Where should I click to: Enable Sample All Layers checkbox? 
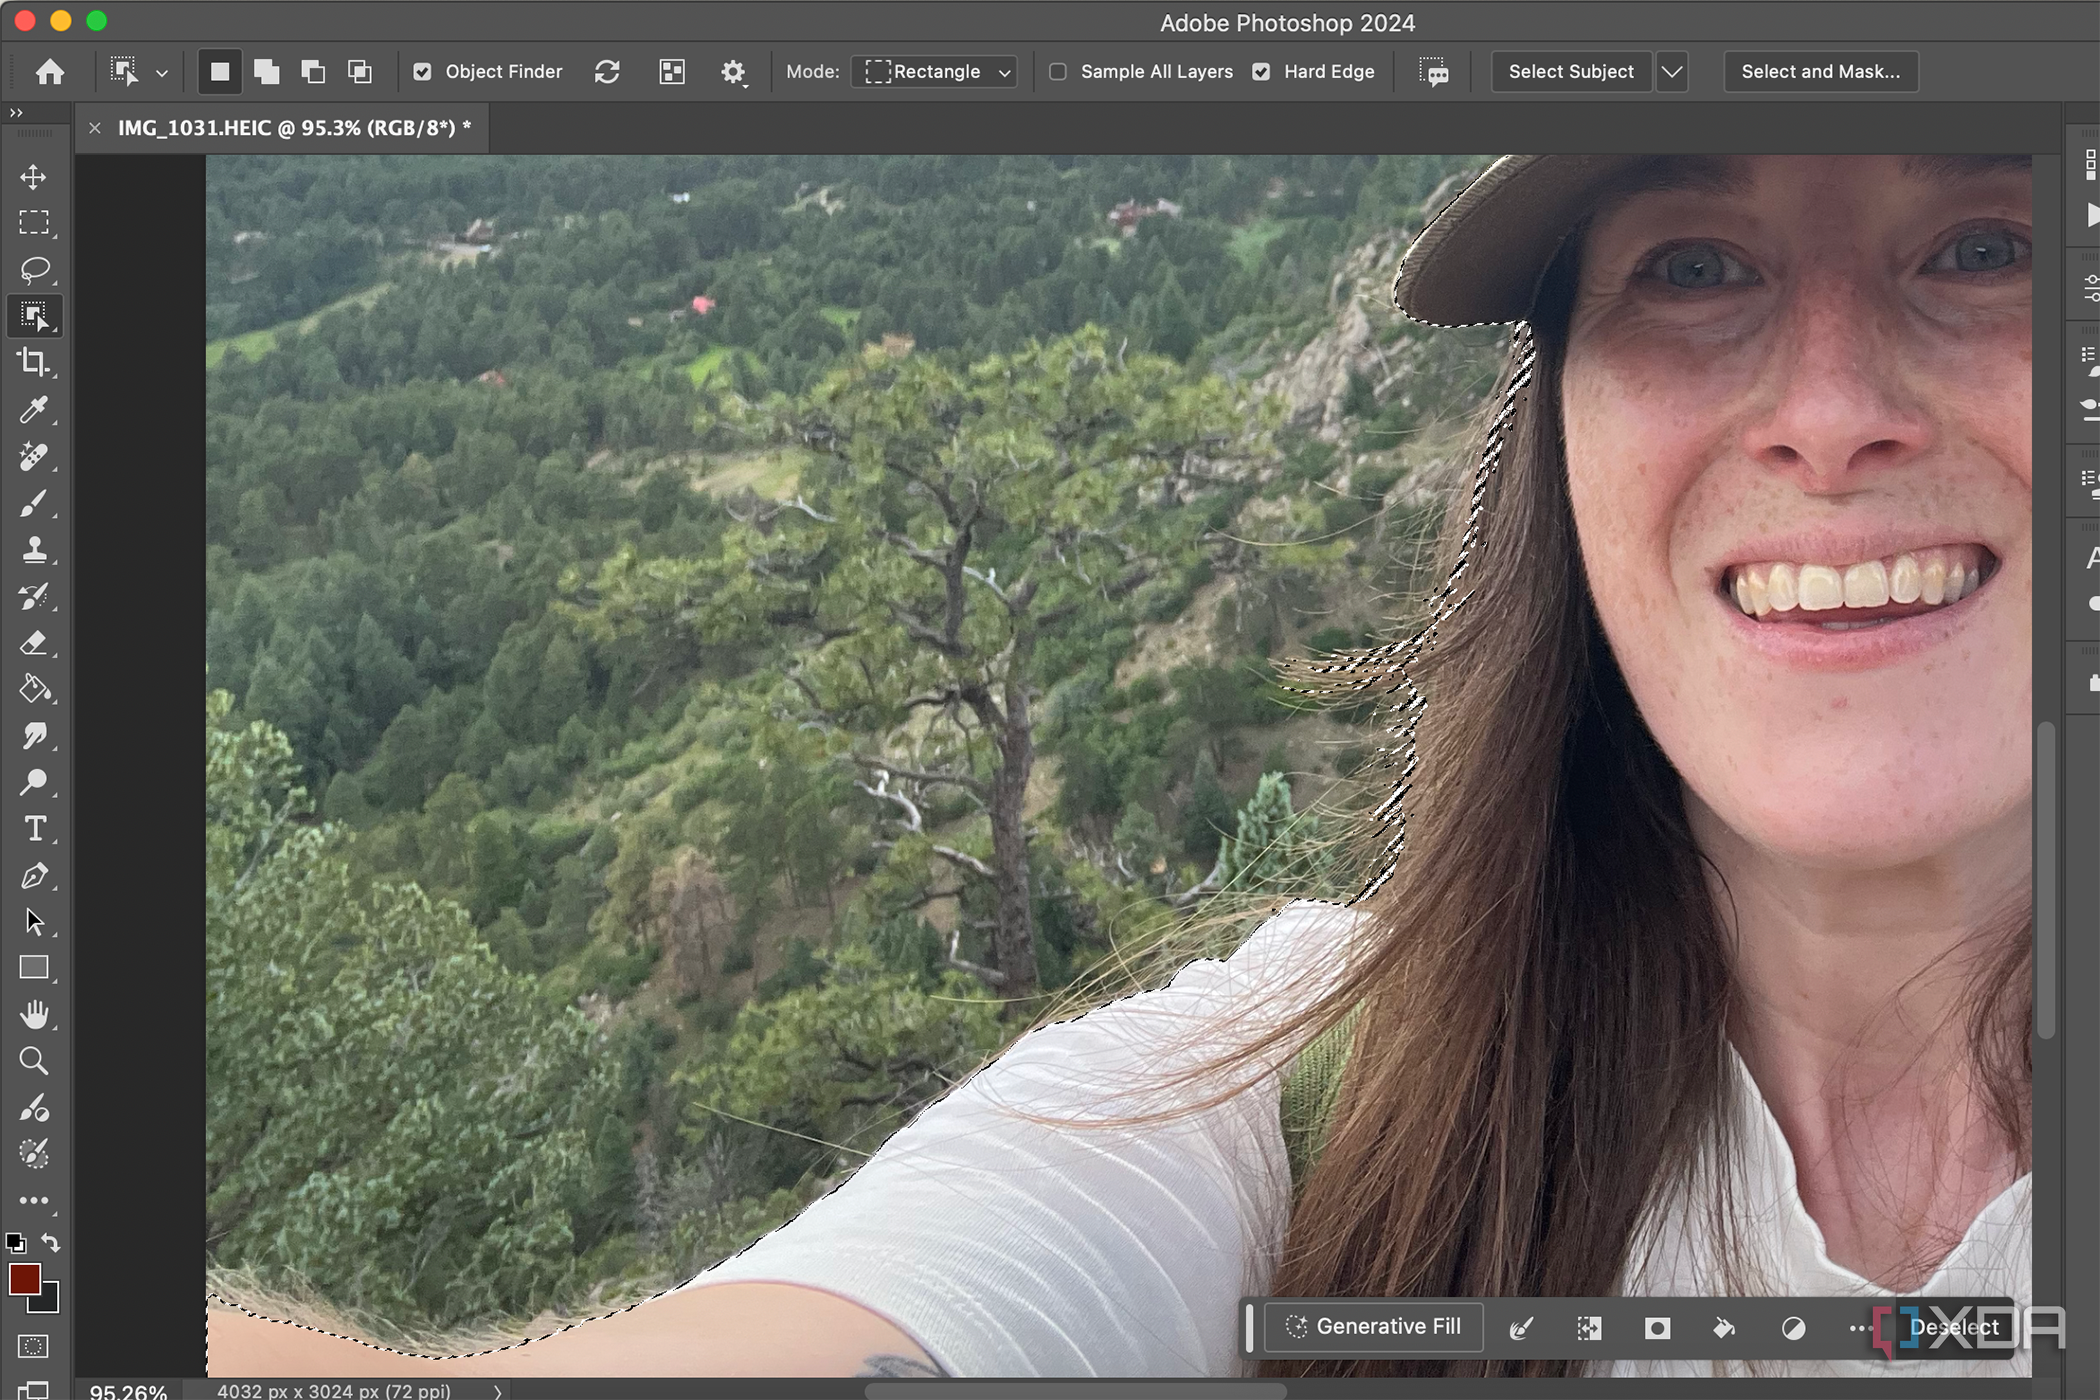pos(1058,72)
